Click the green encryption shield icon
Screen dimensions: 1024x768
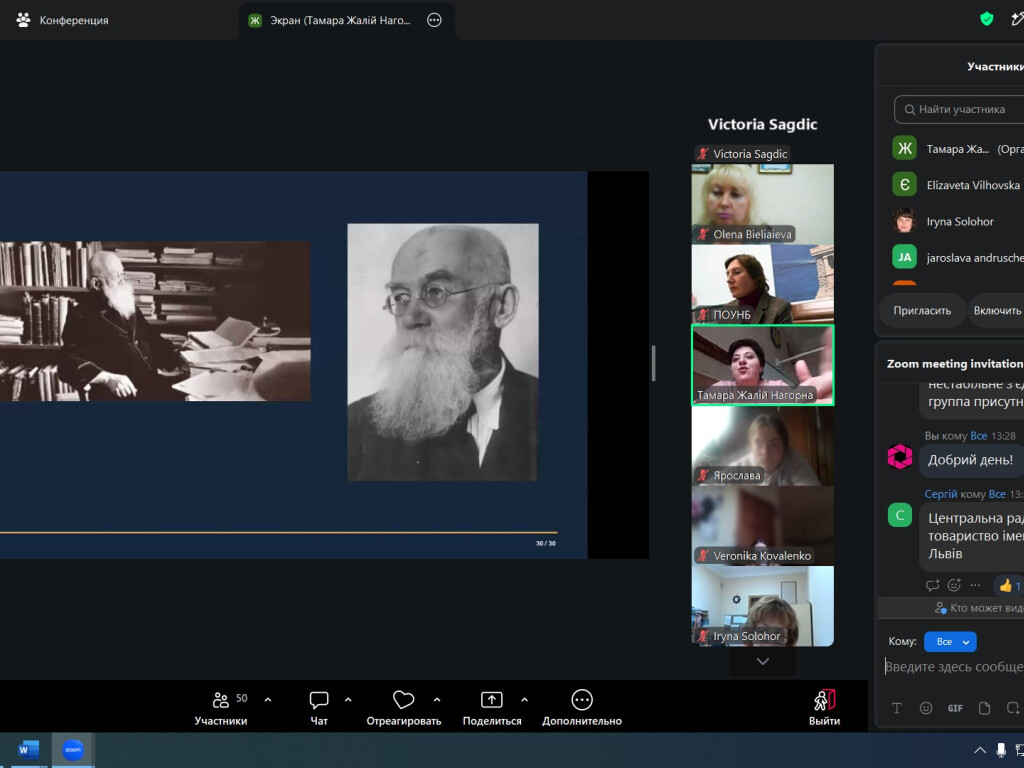click(987, 20)
